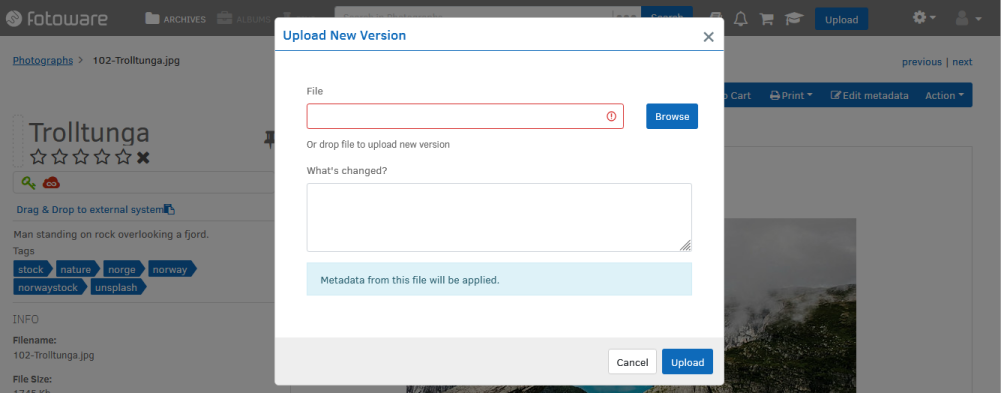Screen dimensions: 1001x393
Task: Click the green key icon
Action: pos(28,183)
